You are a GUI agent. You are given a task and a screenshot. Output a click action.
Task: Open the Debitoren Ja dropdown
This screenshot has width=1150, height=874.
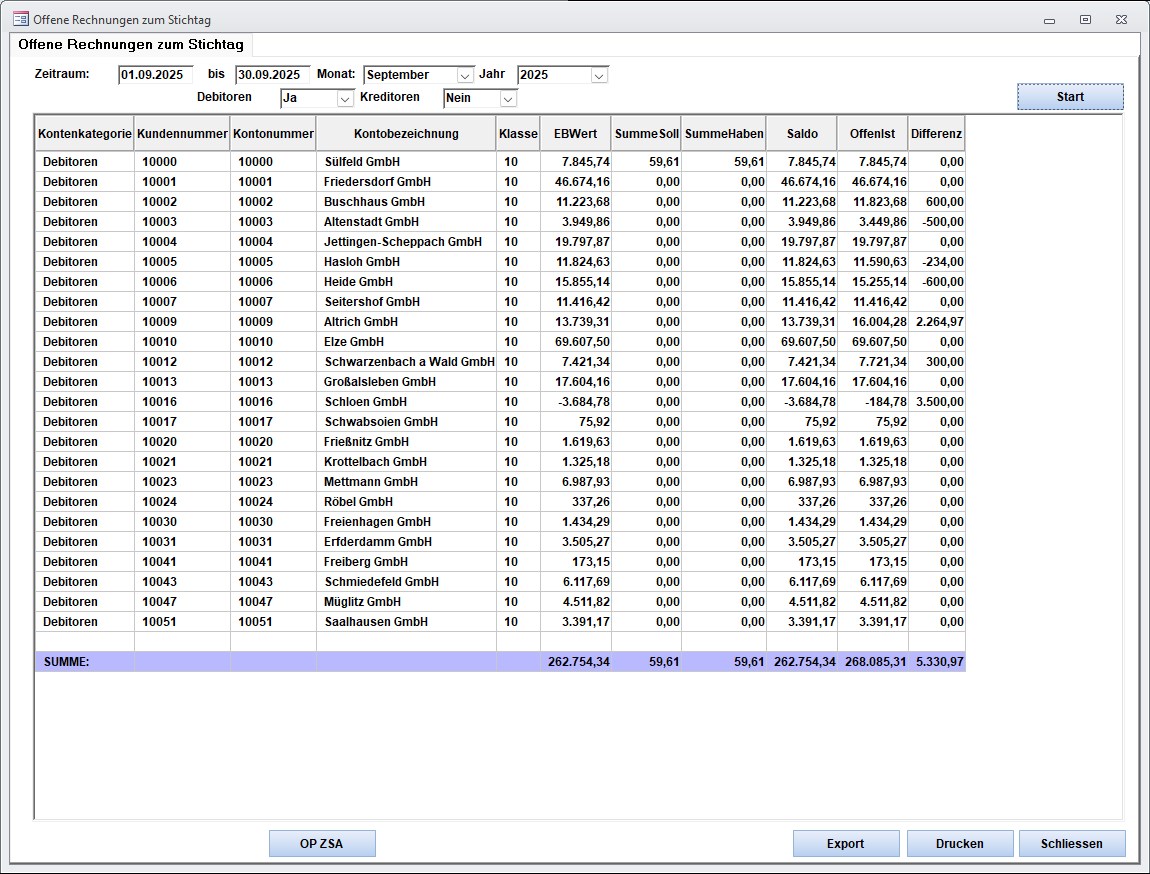tap(345, 98)
